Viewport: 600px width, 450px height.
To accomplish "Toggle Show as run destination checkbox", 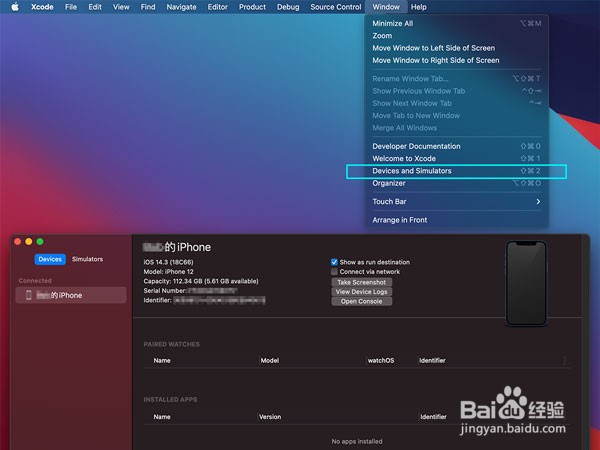I will coord(334,262).
